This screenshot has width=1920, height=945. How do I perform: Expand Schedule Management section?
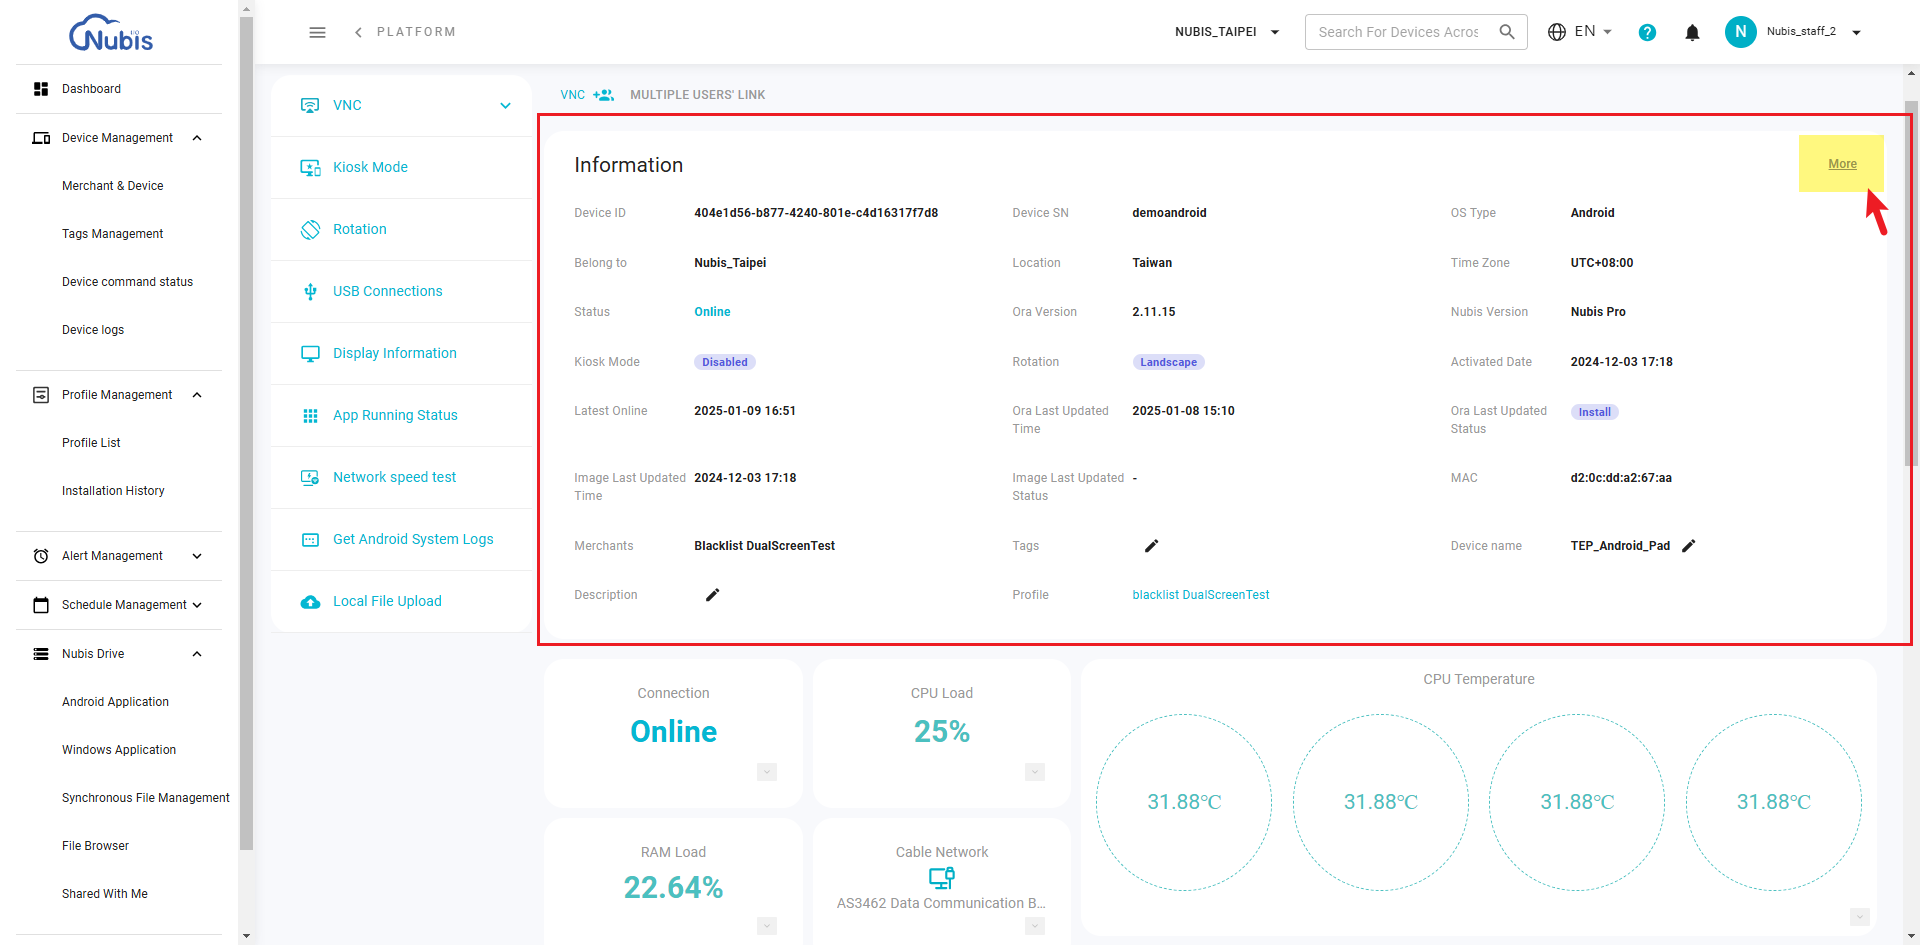[x=197, y=605]
